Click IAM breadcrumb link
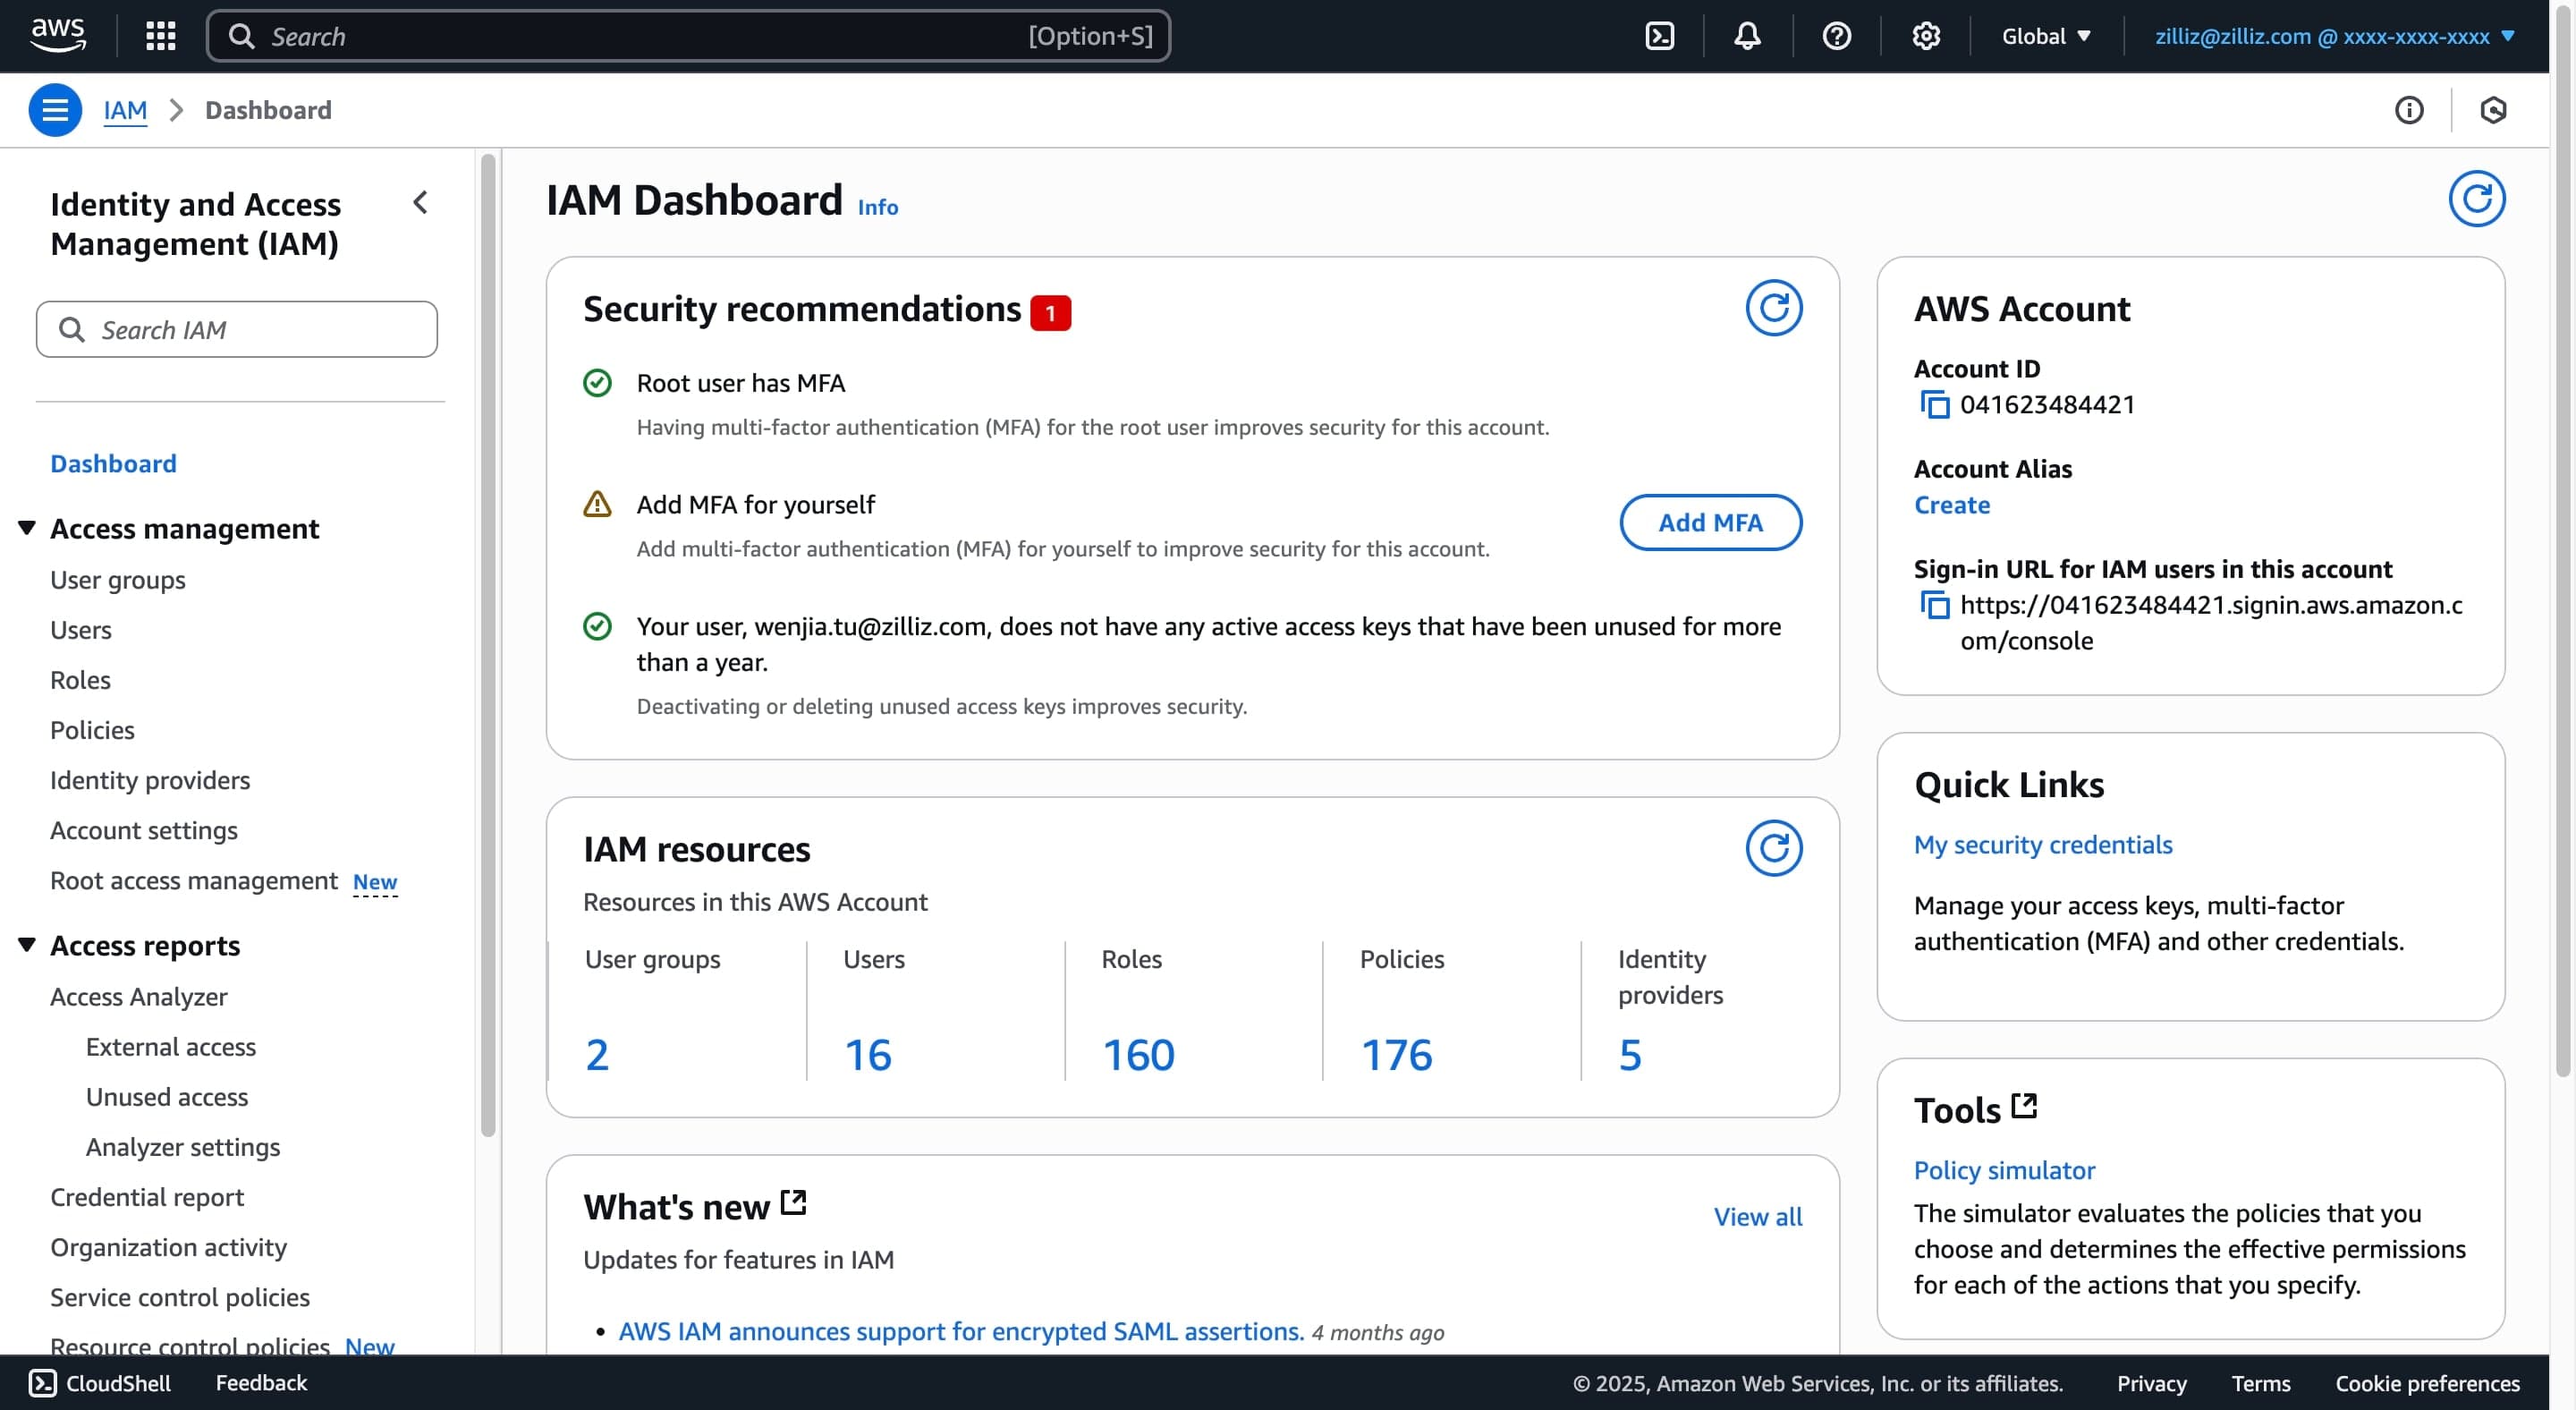The image size is (2576, 1410). (125, 110)
